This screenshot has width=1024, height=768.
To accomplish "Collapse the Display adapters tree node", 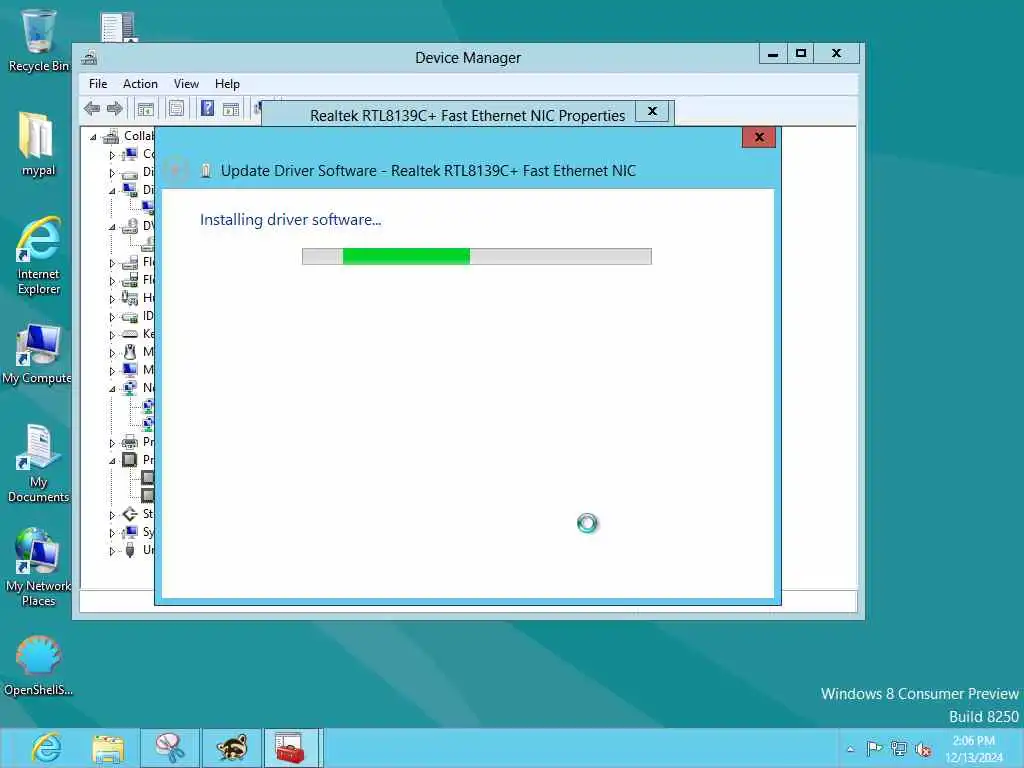I will 112,191.
